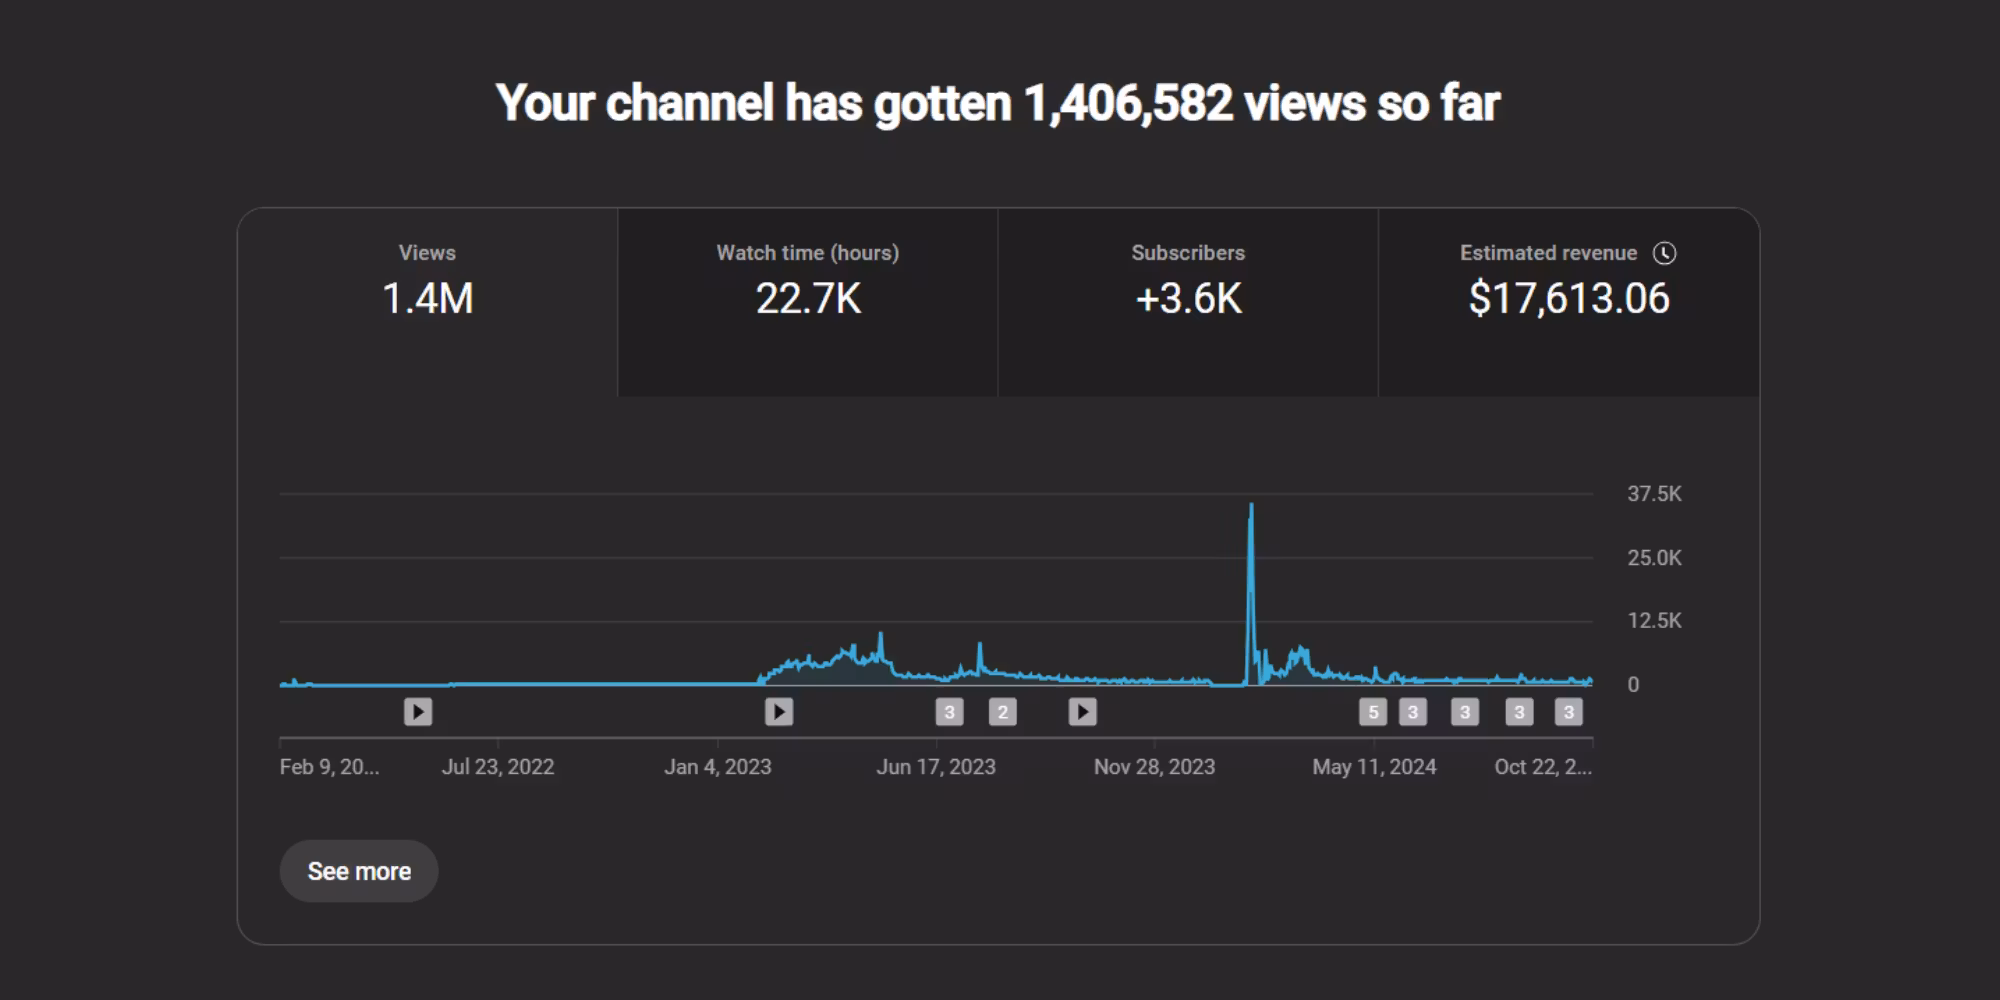
Task: Click the channel views headline text
Action: point(998,103)
